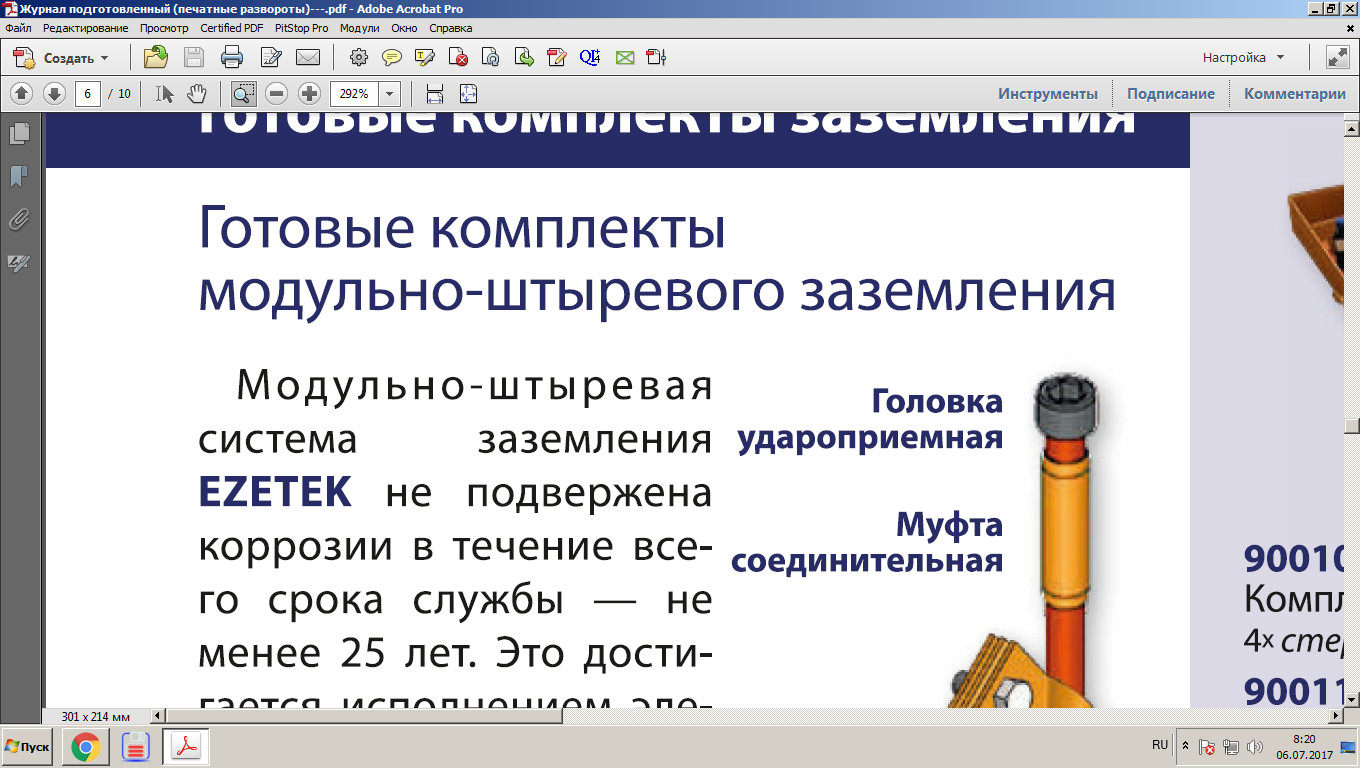The height and width of the screenshot is (768, 1360).
Task: Open the Инструменты pane
Action: coord(1048,94)
